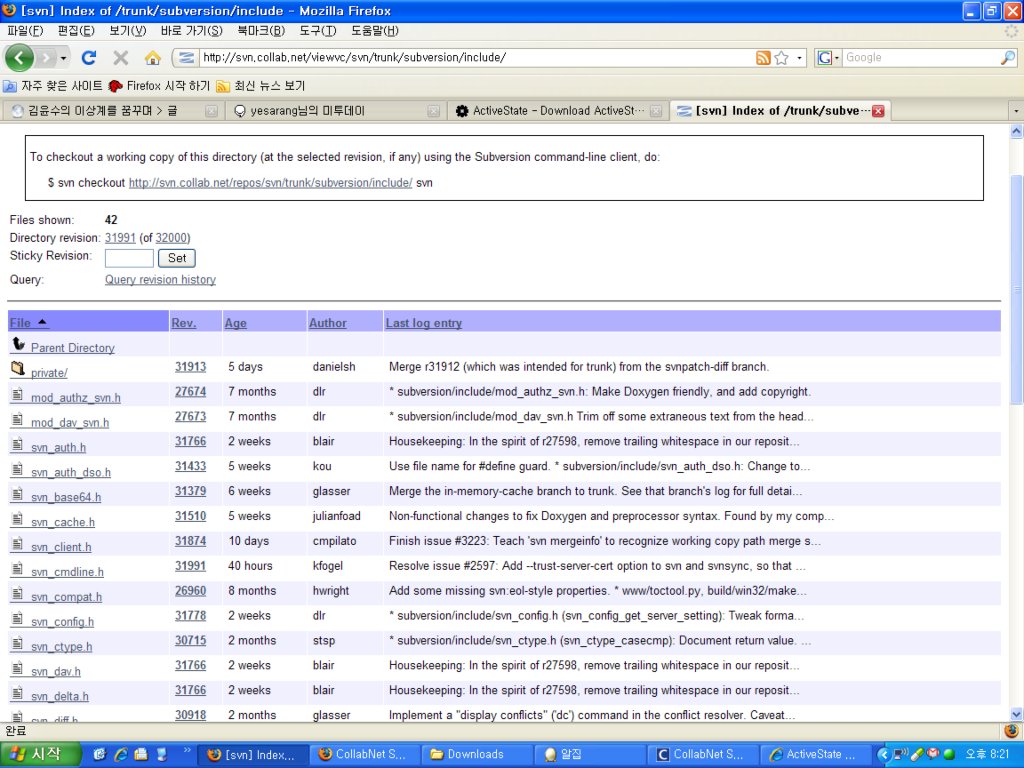Click the Stop loading X icon
Screen dimensions: 1024x768
coord(121,57)
